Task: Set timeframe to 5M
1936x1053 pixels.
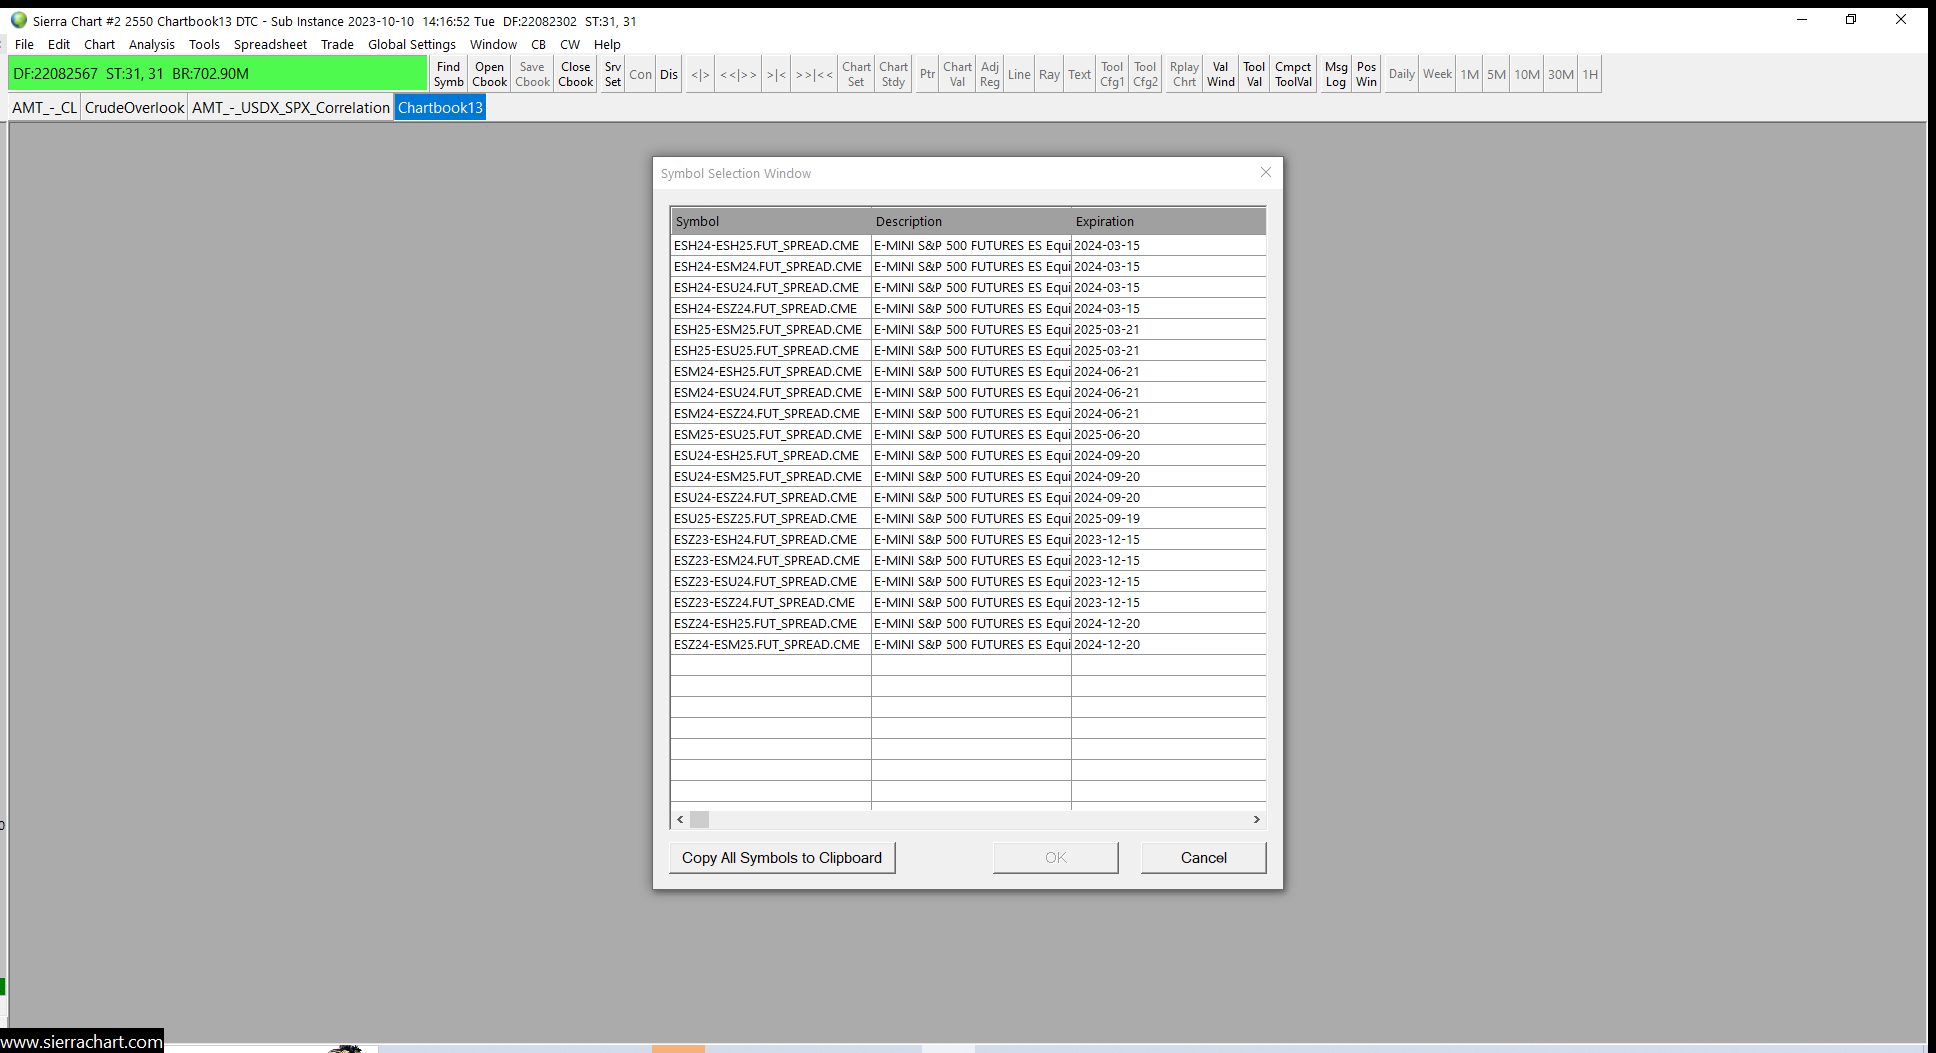Action: click(1497, 74)
